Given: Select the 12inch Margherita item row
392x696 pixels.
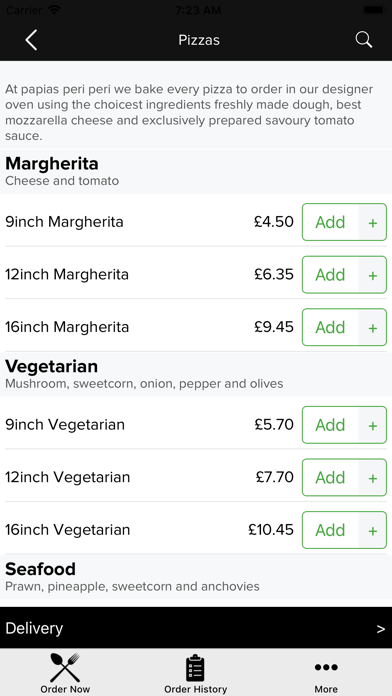Looking at the screenshot, I should (x=196, y=275).
